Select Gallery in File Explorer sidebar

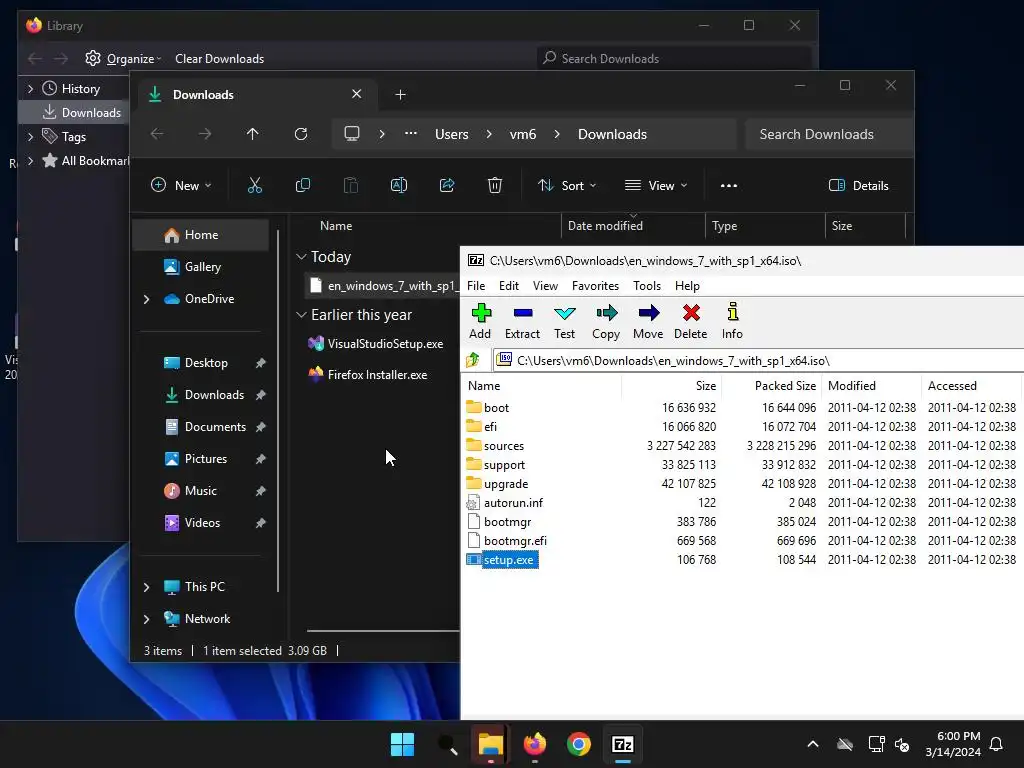(x=201, y=267)
